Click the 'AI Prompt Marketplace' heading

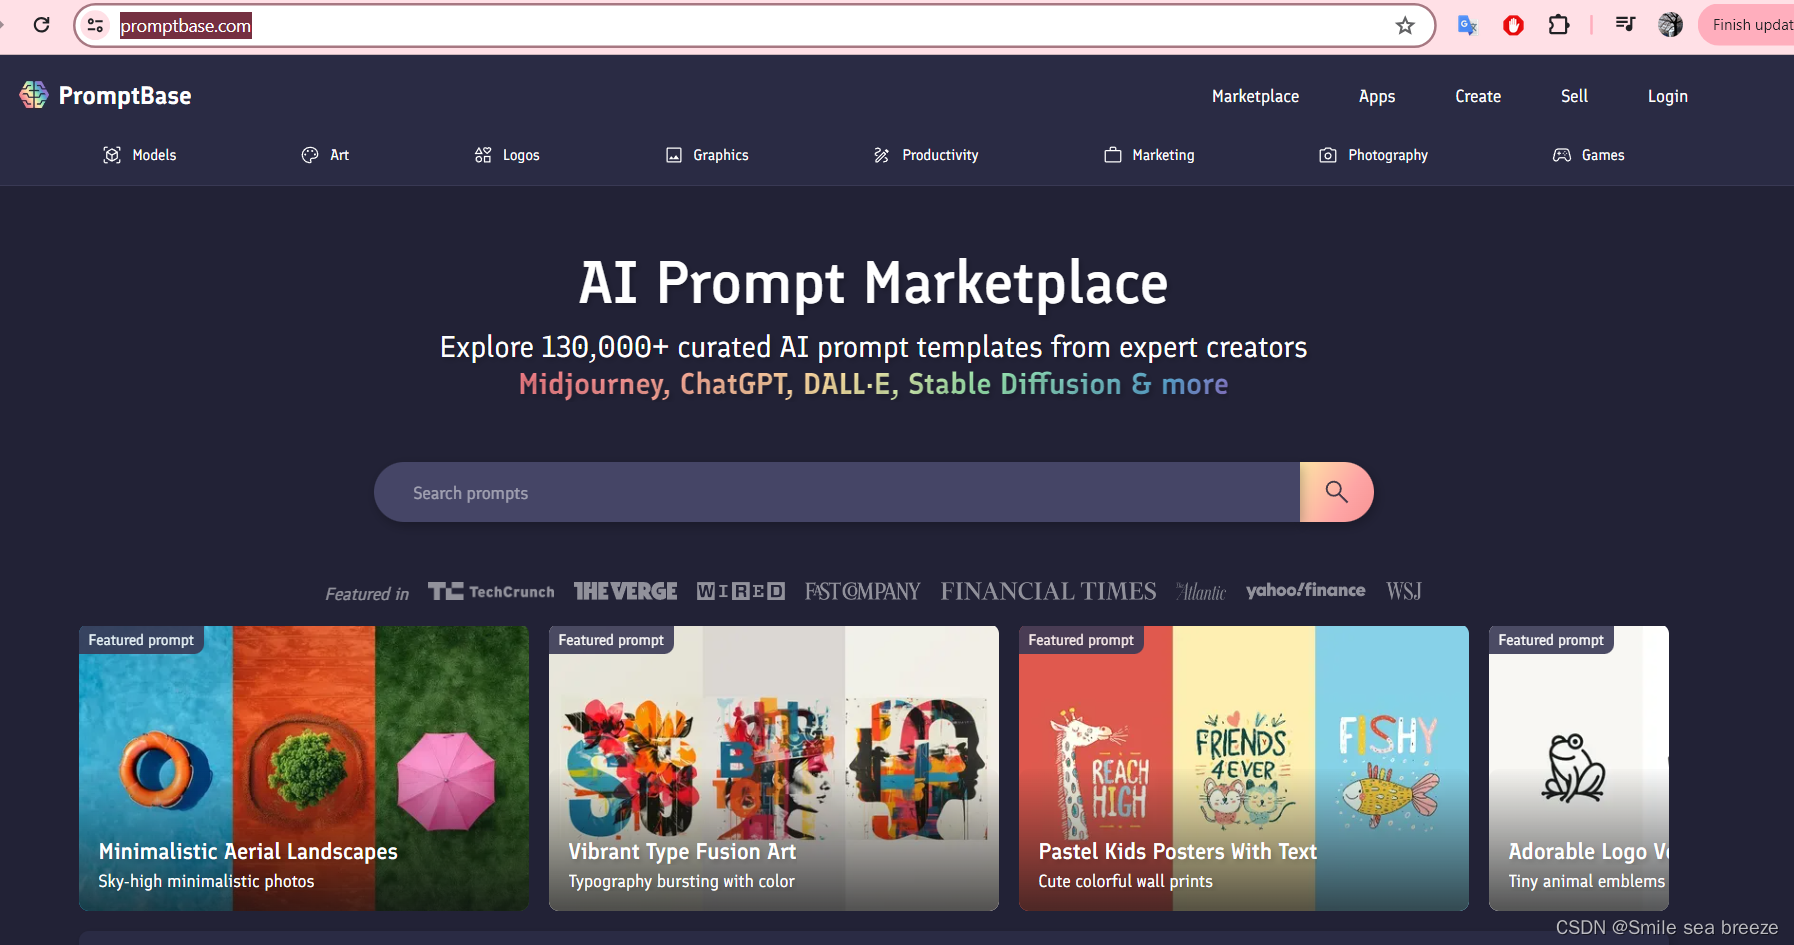[873, 283]
